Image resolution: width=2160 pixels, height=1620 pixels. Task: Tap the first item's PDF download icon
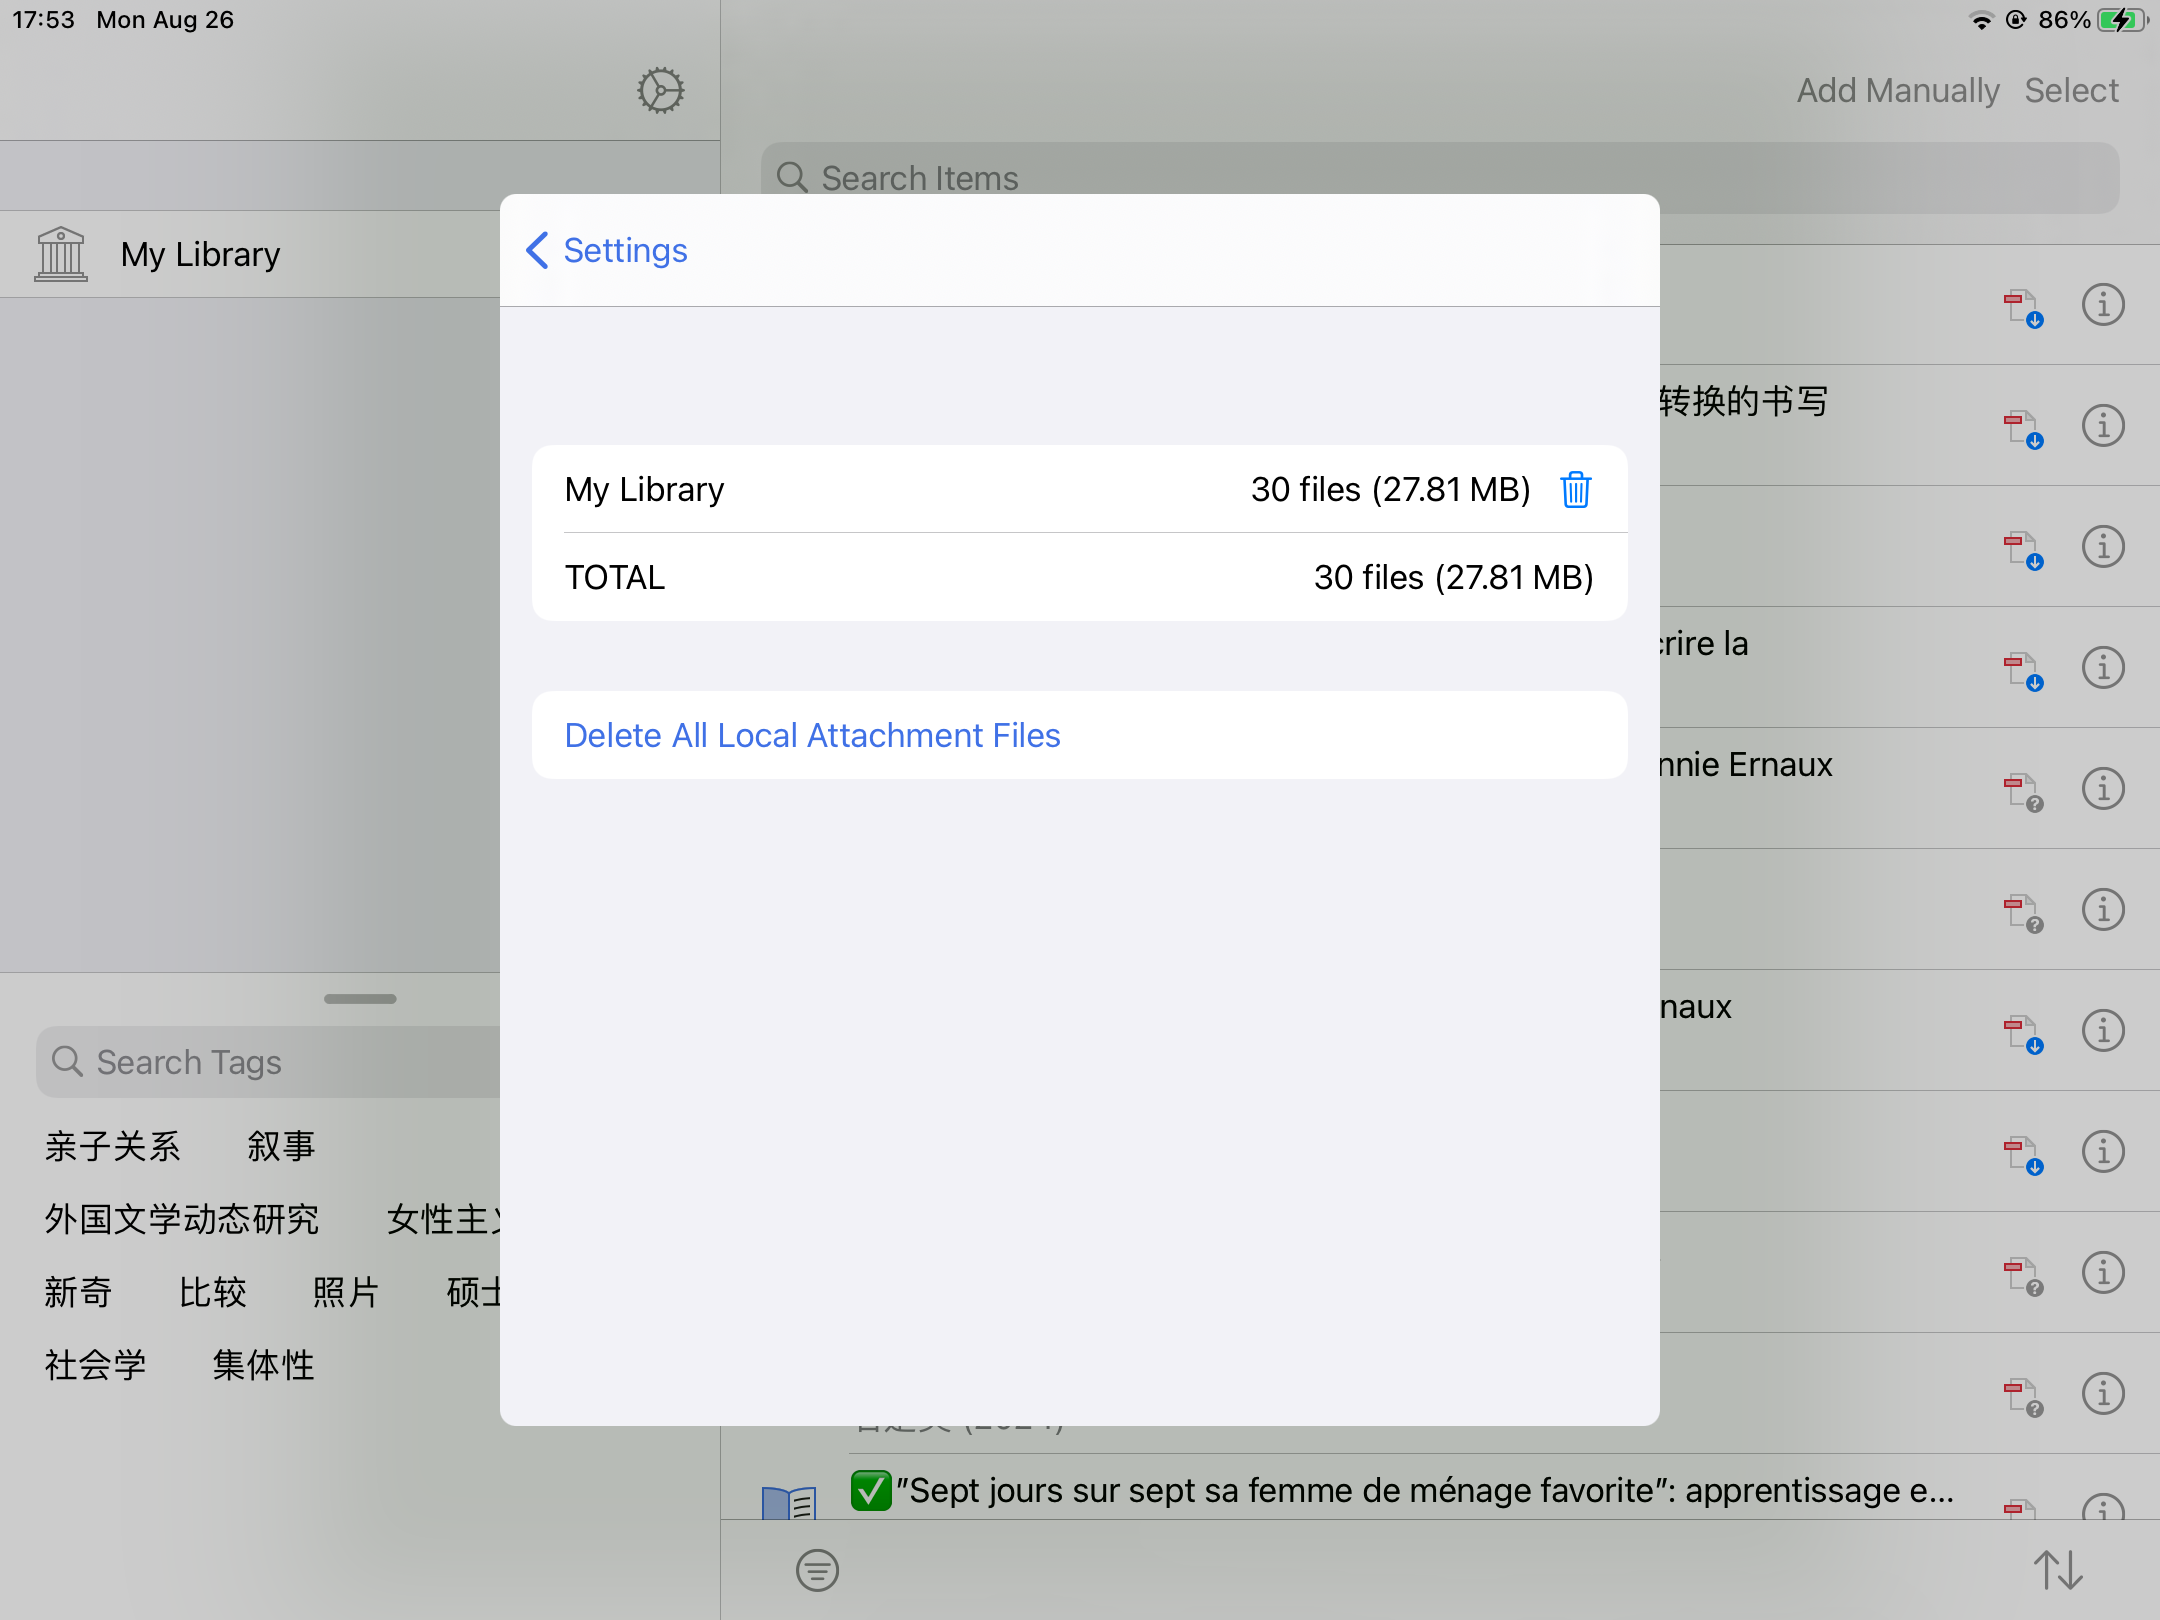click(x=2022, y=306)
